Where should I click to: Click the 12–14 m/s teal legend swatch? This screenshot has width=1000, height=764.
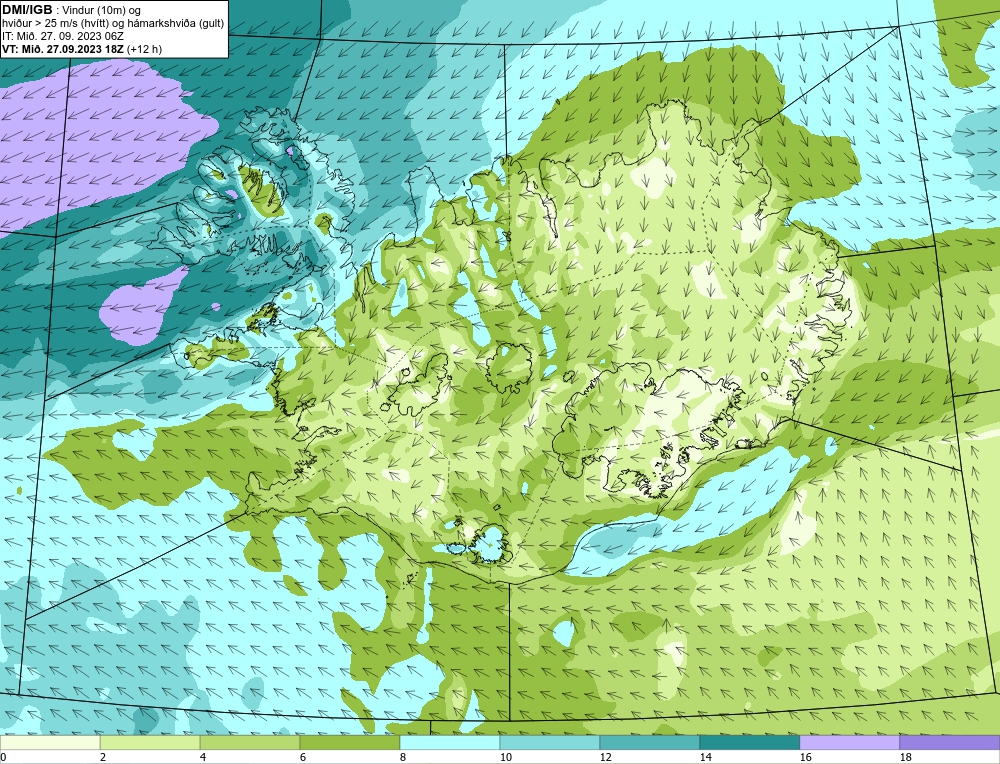pos(649,742)
